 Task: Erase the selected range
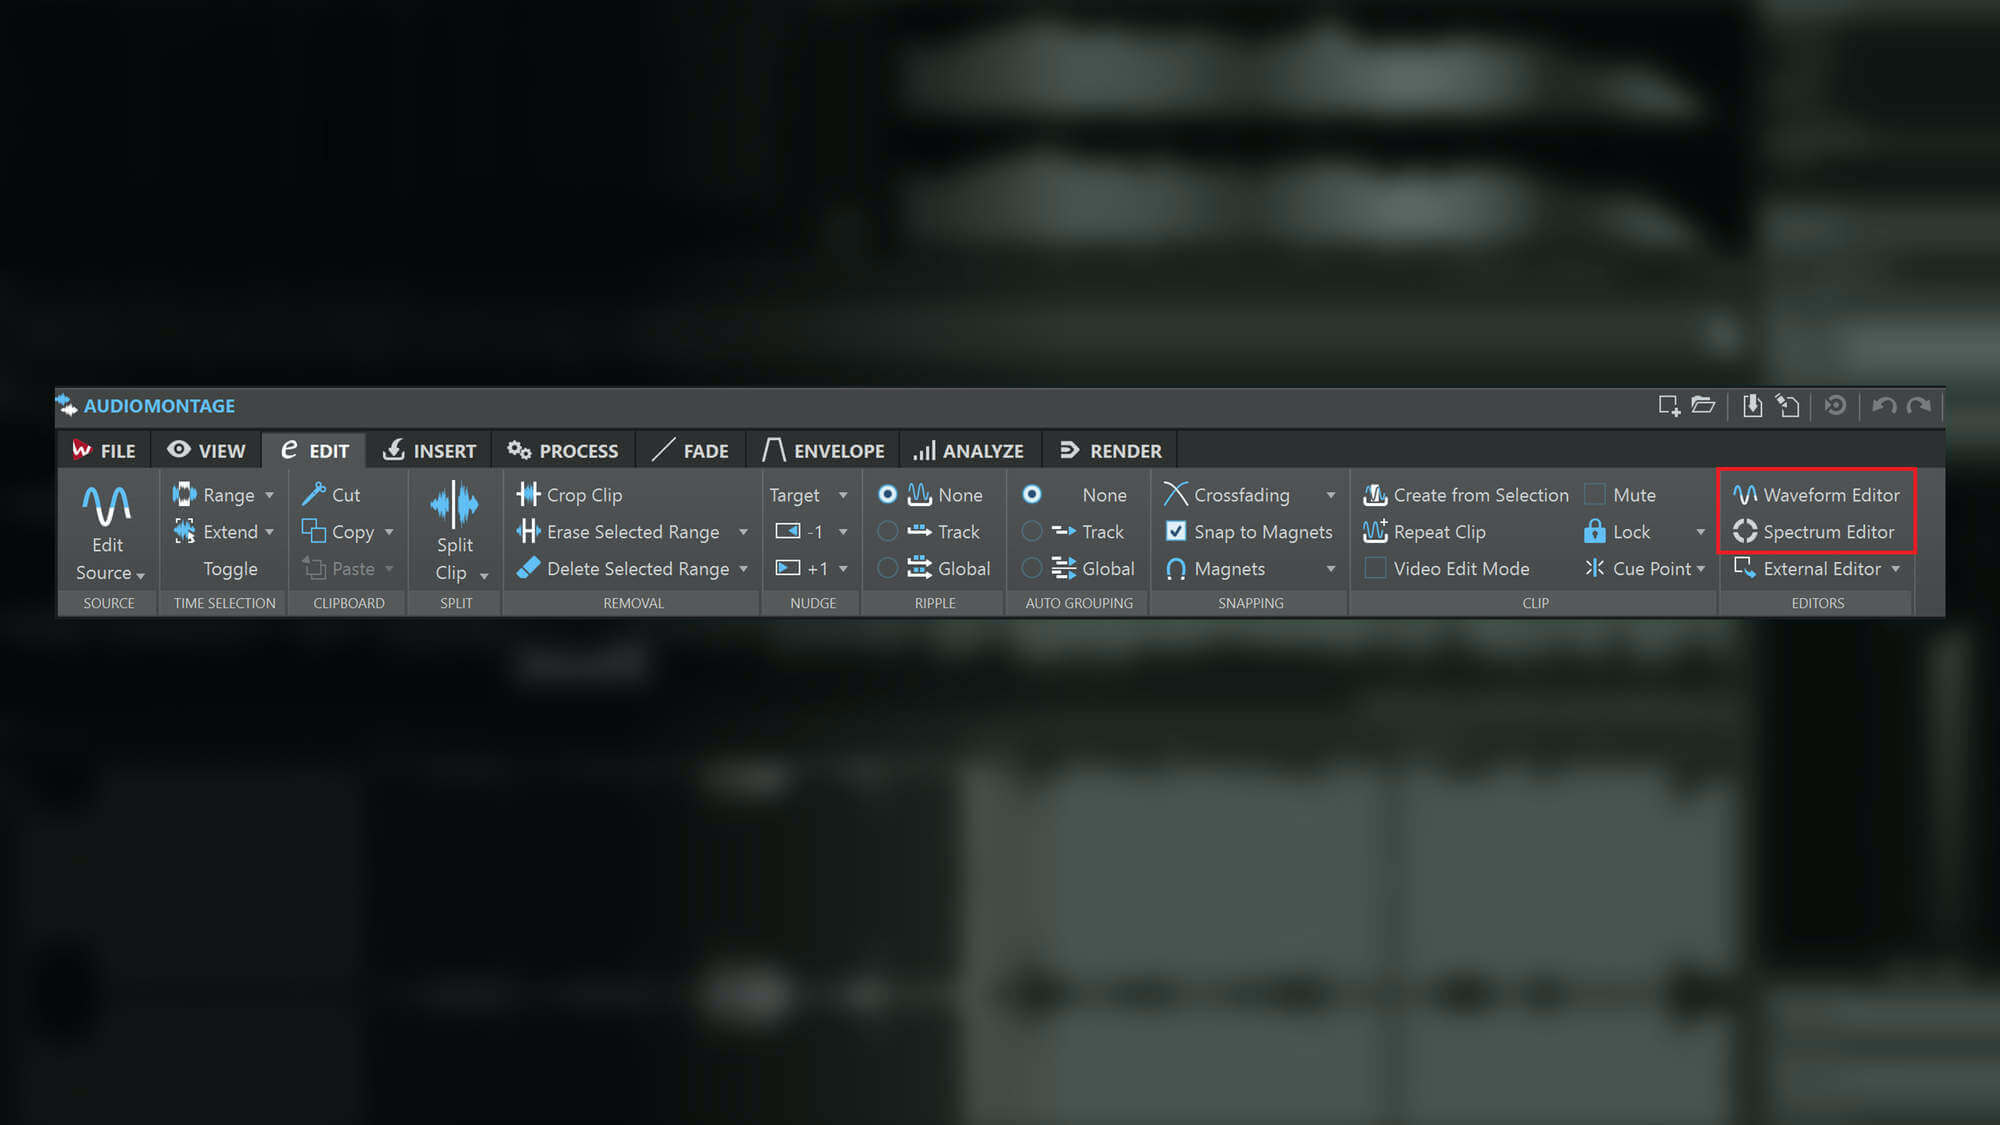point(618,531)
